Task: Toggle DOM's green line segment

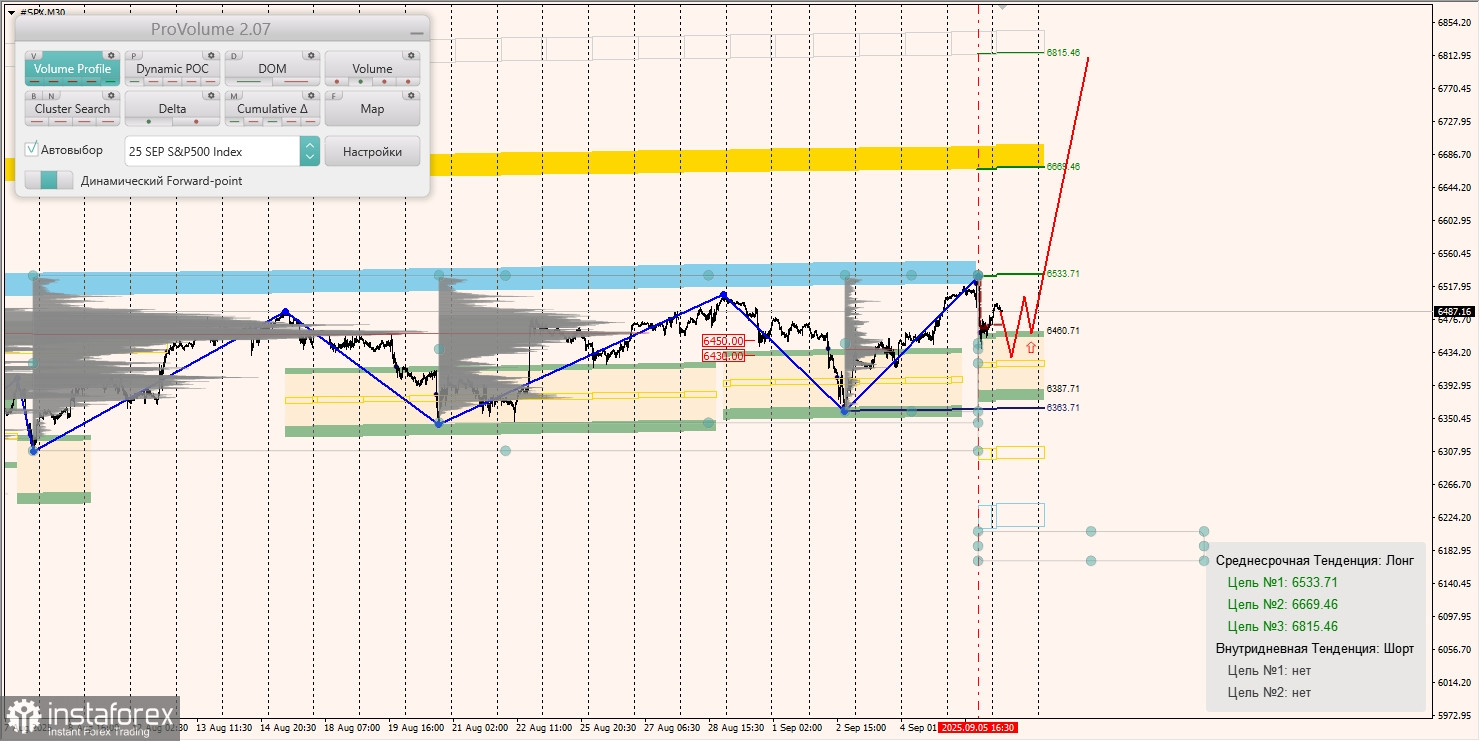Action: click(249, 81)
